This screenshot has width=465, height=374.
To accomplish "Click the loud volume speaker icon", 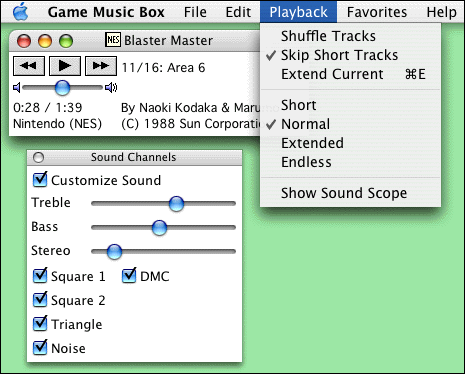I will point(111,88).
